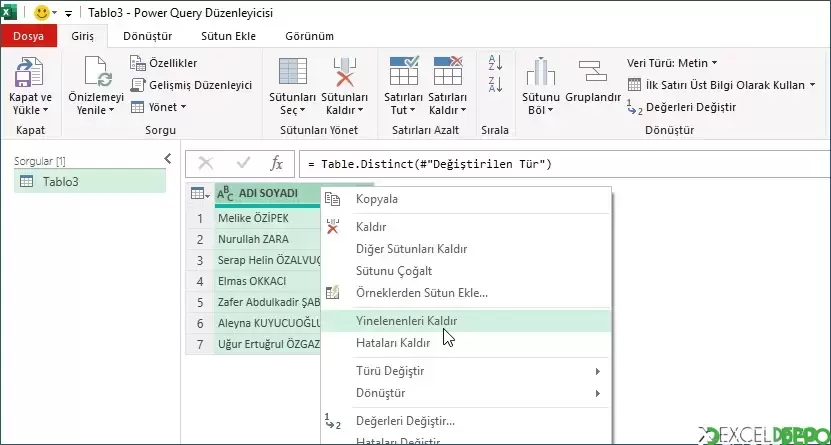Click the Melike ÖZİPEK cell

click(x=268, y=218)
